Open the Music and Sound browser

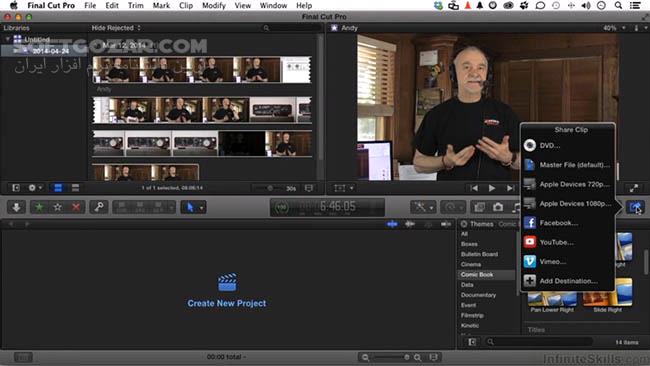pyautogui.click(x=516, y=207)
